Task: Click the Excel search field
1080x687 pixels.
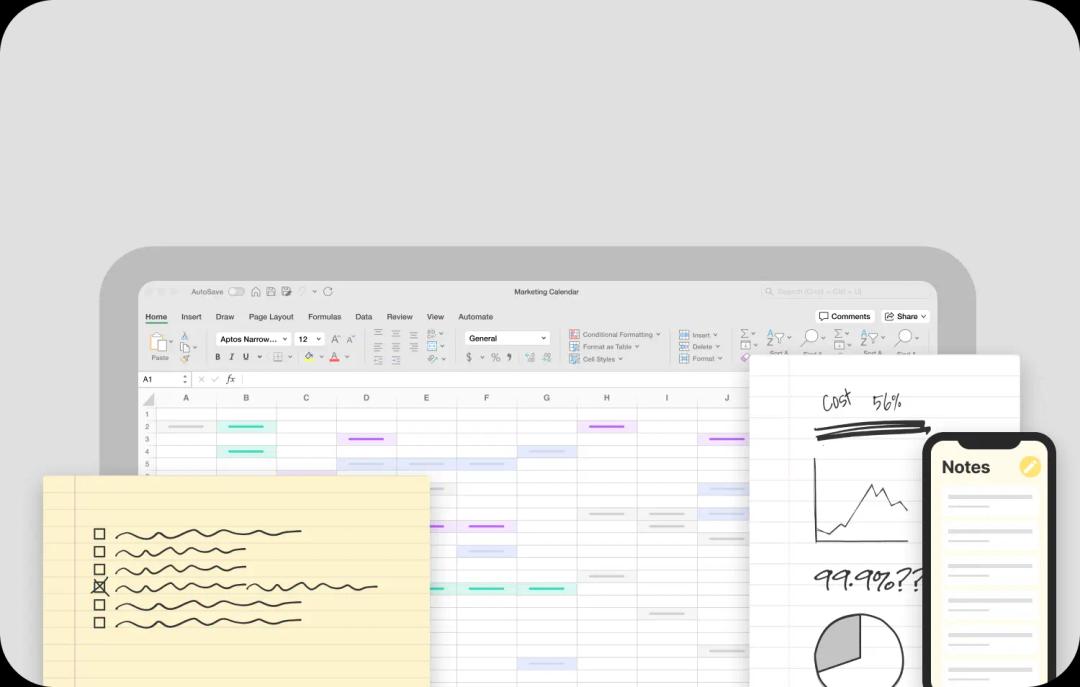Action: pyautogui.click(x=846, y=291)
